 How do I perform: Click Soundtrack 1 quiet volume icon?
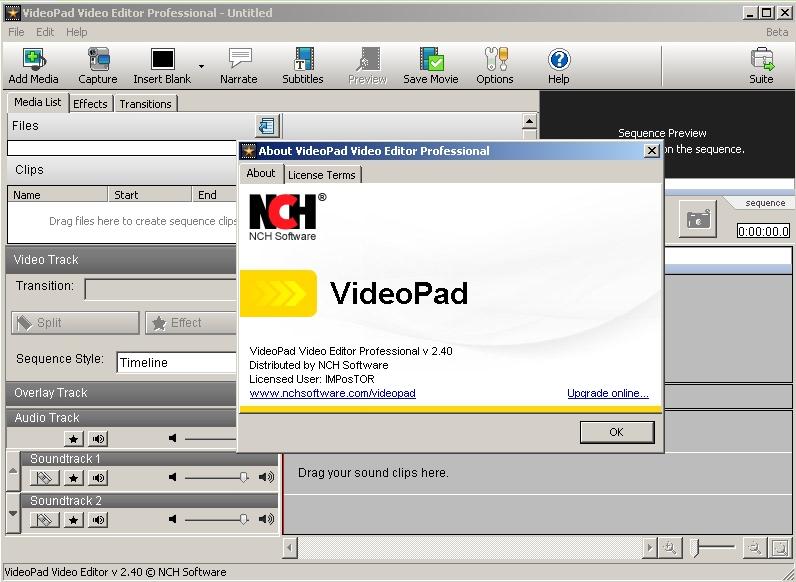tap(173, 477)
